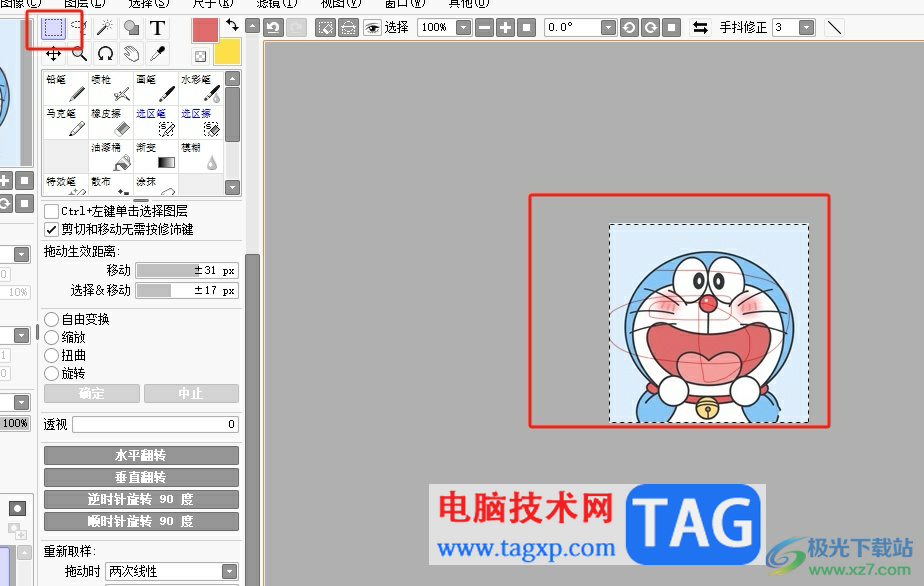Viewport: 924px width, 586px height.
Task: Choose the 选区笔 selection pen
Action: (155, 122)
